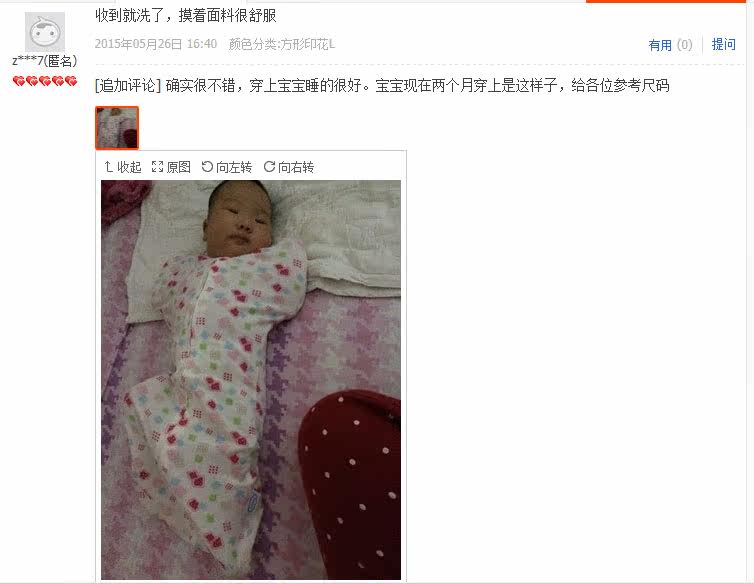Rotate photo right with 向右转
This screenshot has width=754, height=584.
[x=289, y=167]
